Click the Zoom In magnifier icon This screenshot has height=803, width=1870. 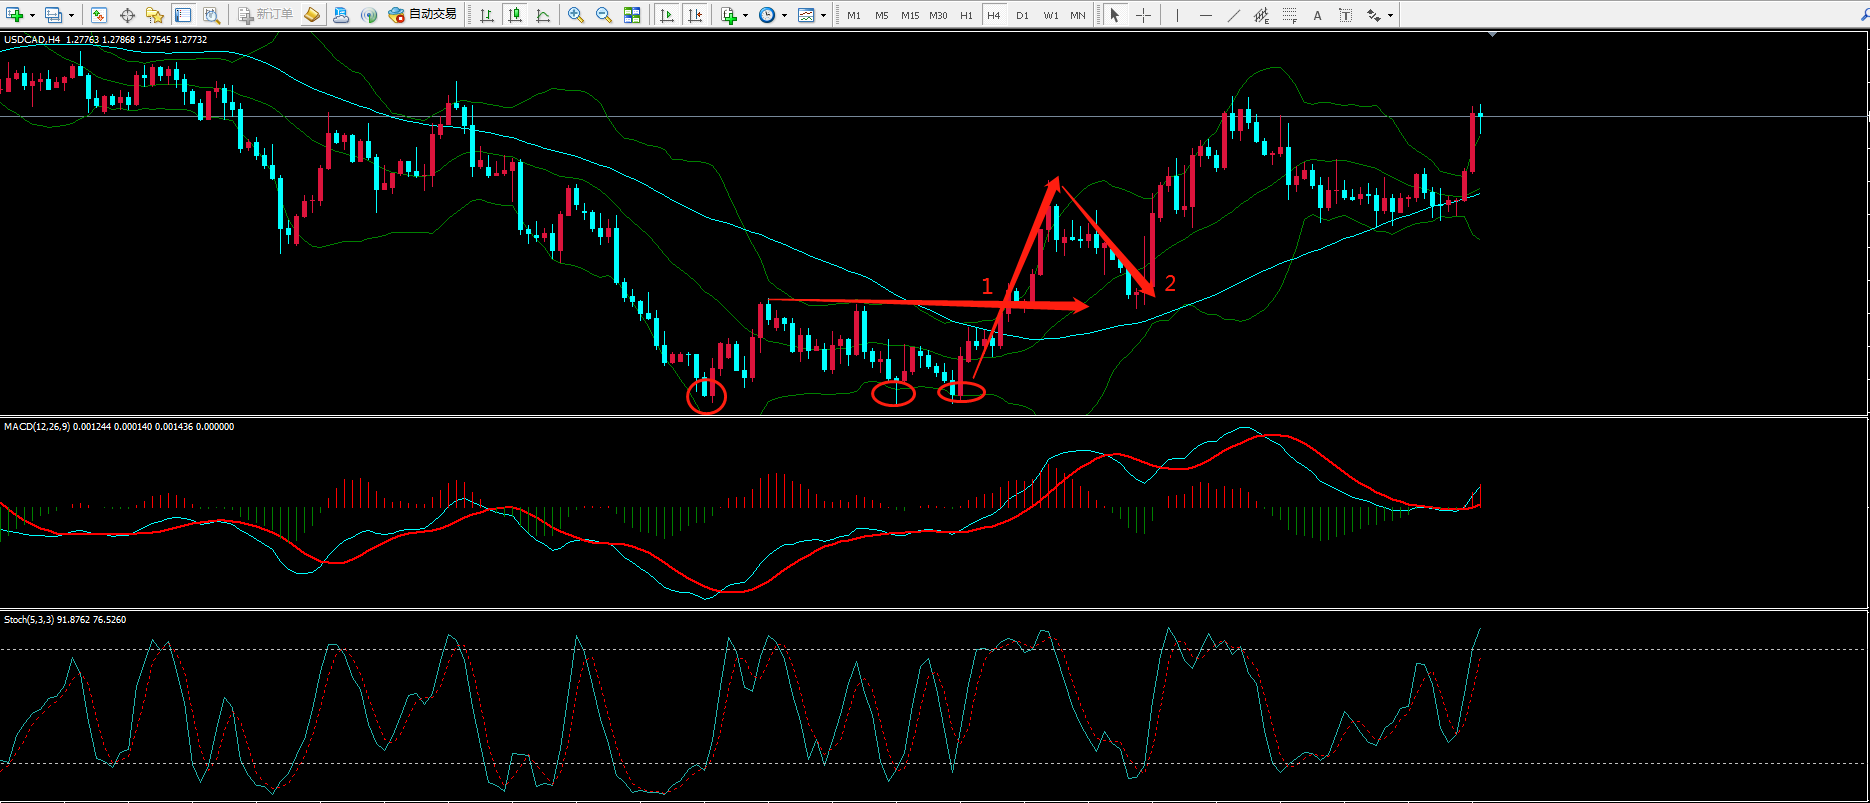coord(576,15)
